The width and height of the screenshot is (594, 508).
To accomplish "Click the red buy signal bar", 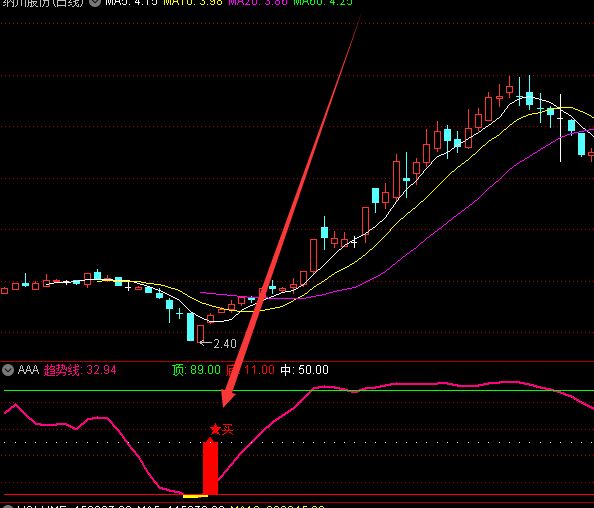I will (x=210, y=467).
